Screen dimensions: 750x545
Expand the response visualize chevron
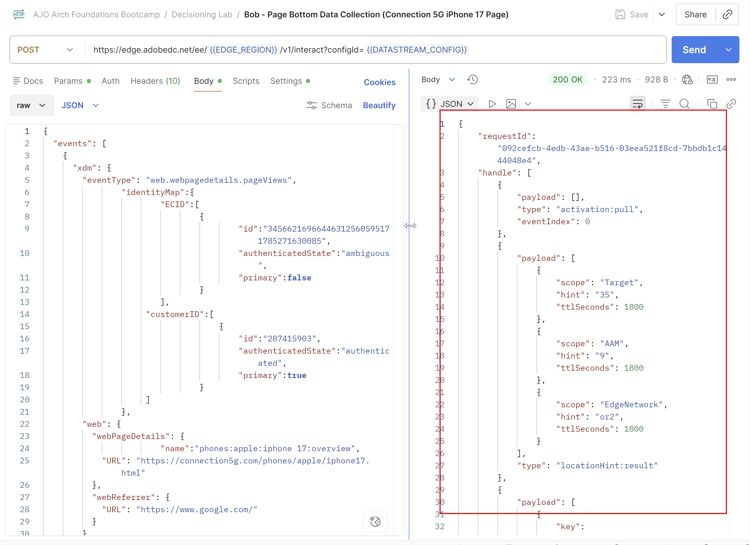pos(528,104)
